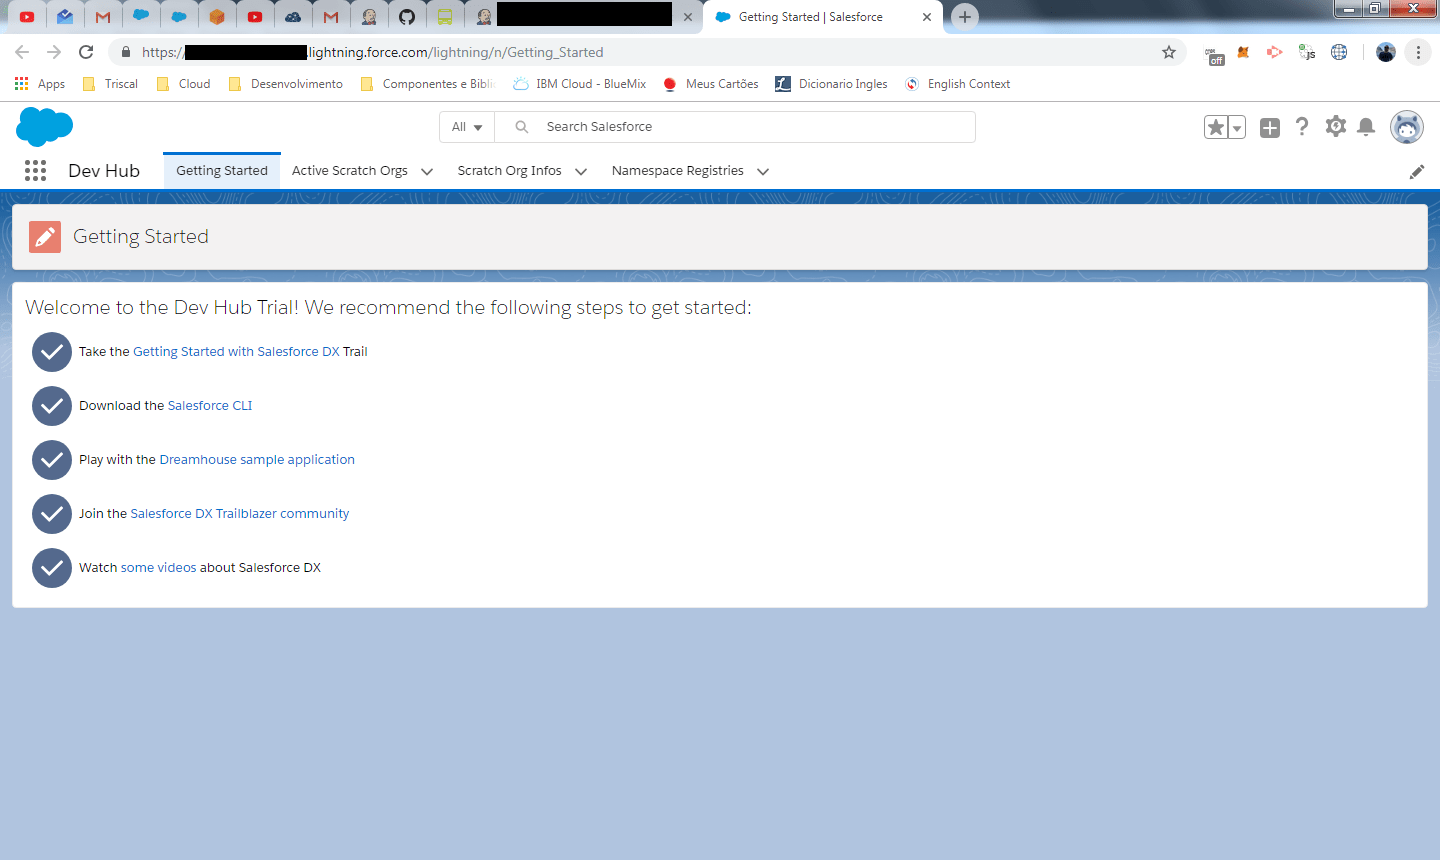Open the Namespace Registries tab

(678, 171)
